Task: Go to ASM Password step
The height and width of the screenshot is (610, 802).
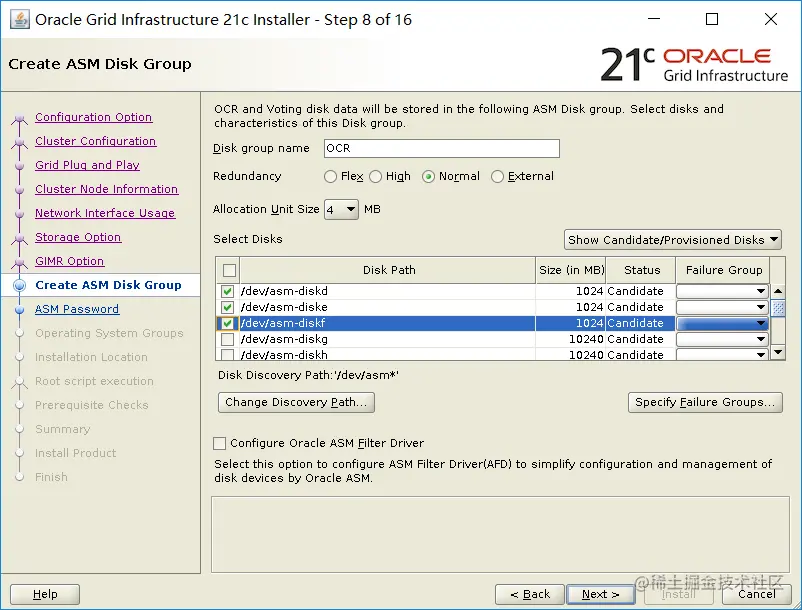Action: tap(77, 309)
